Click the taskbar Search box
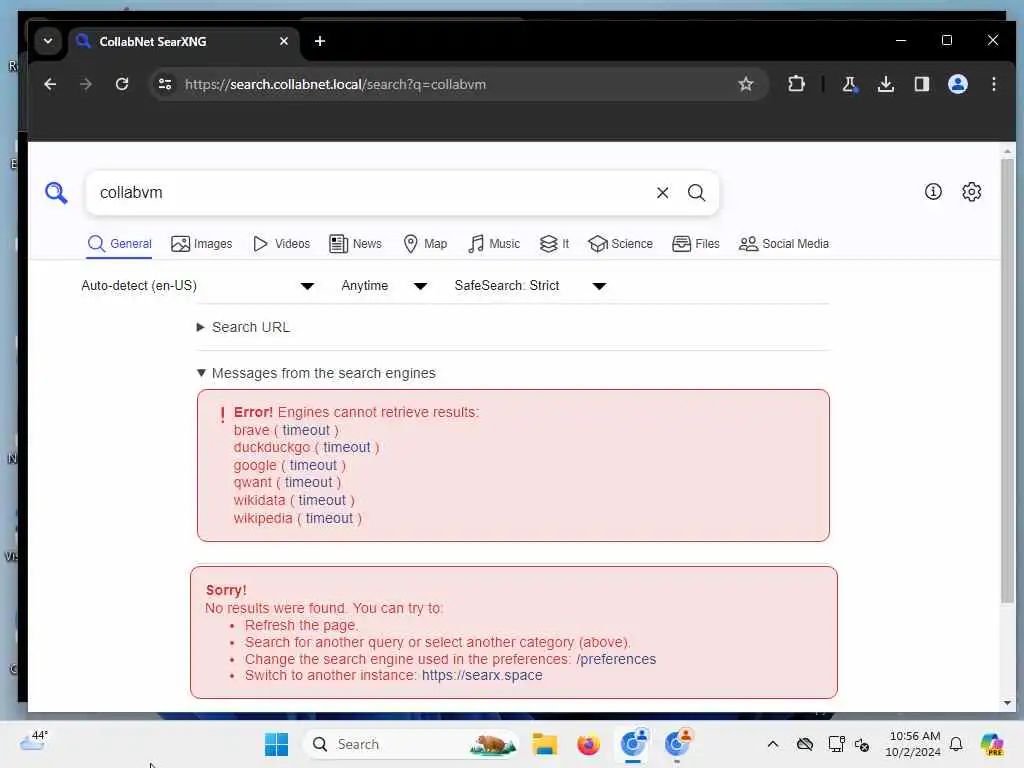The height and width of the screenshot is (768, 1024). pos(411,744)
